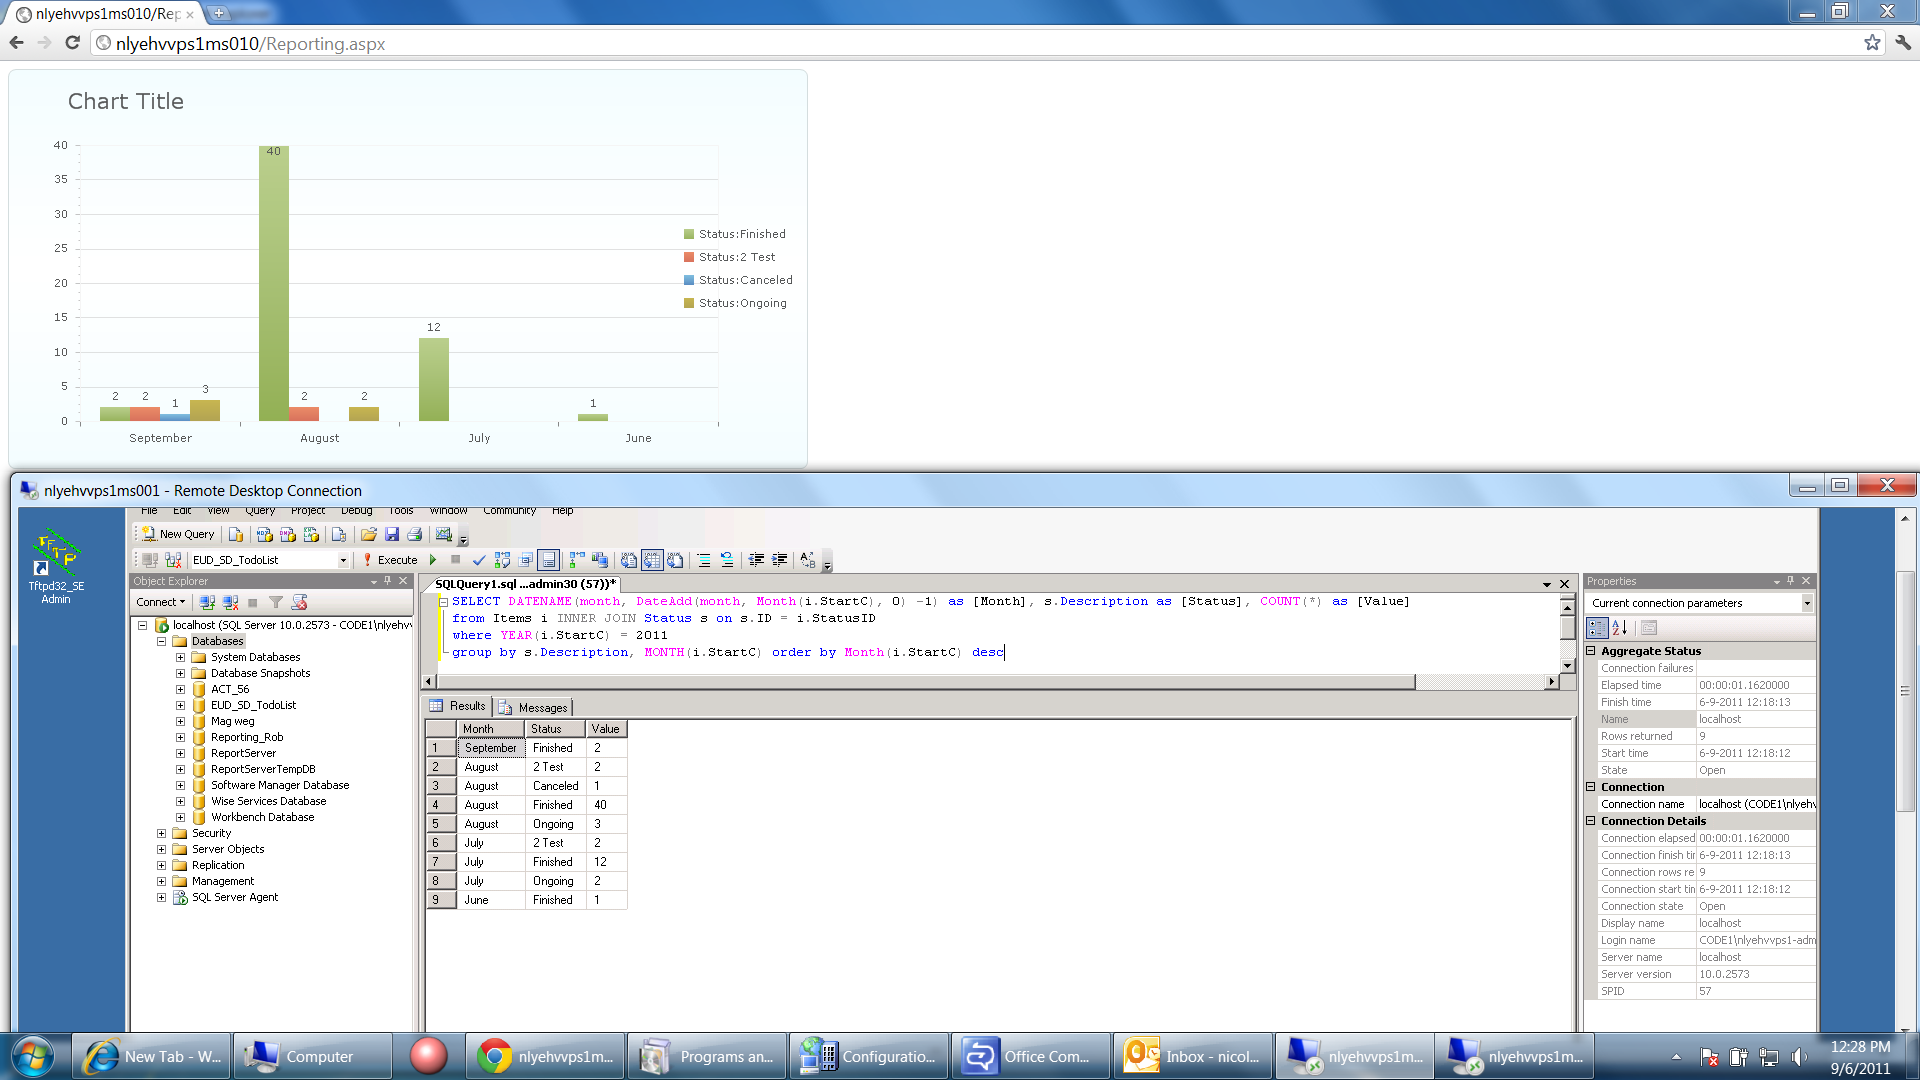Click the Parse query checkmark icon

click(x=479, y=560)
